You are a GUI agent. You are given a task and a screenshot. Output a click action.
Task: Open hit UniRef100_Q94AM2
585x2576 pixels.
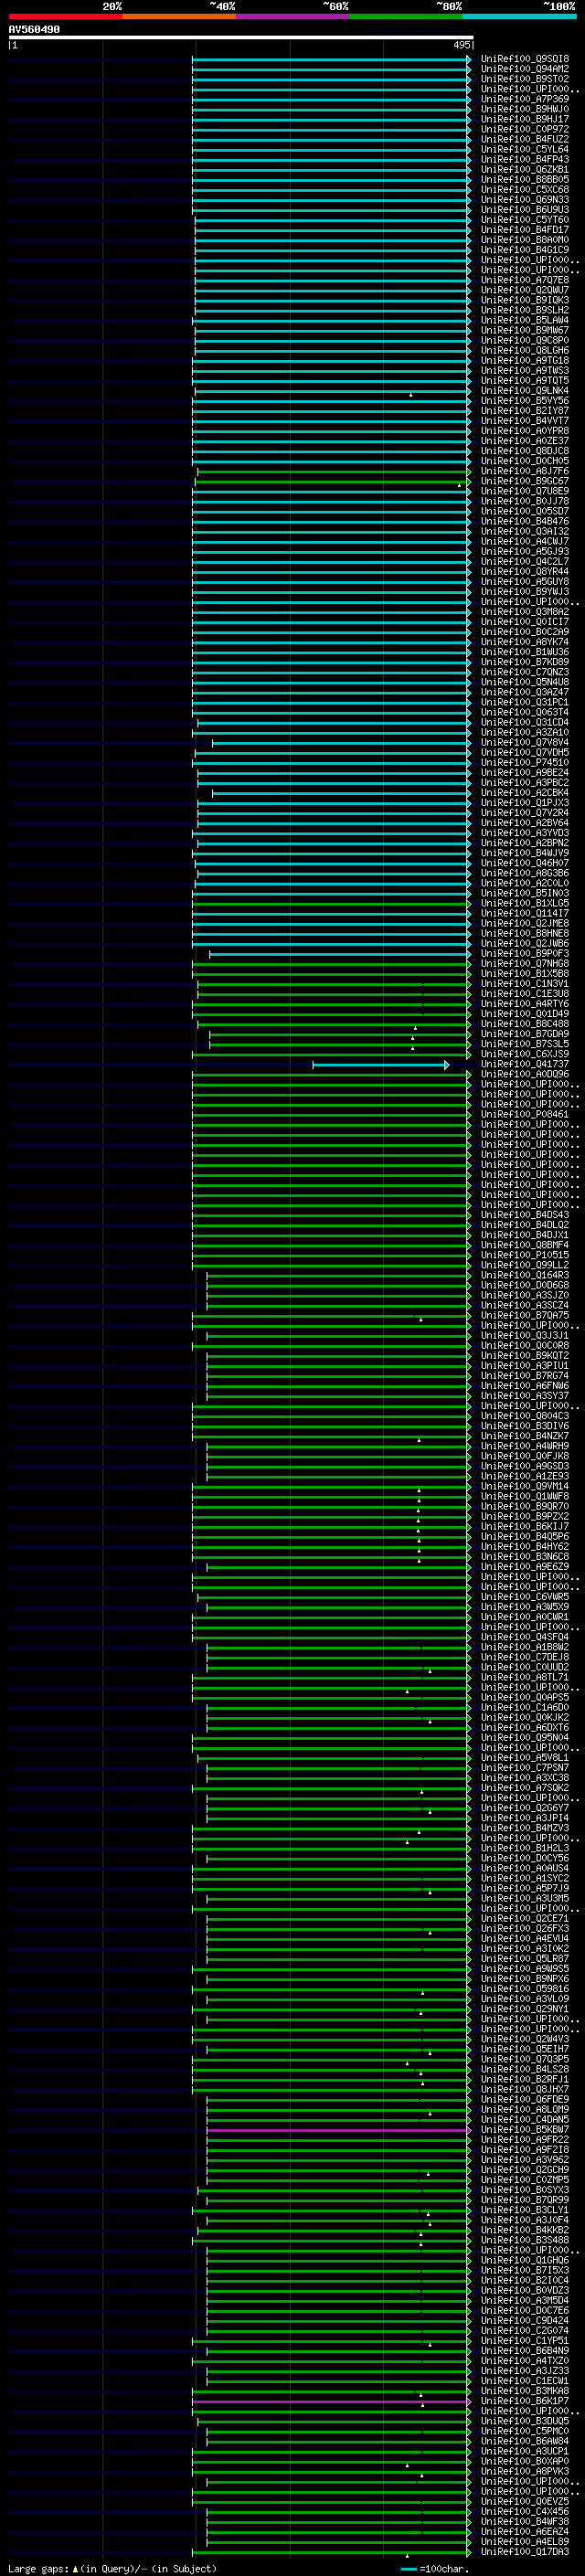pyautogui.click(x=525, y=69)
